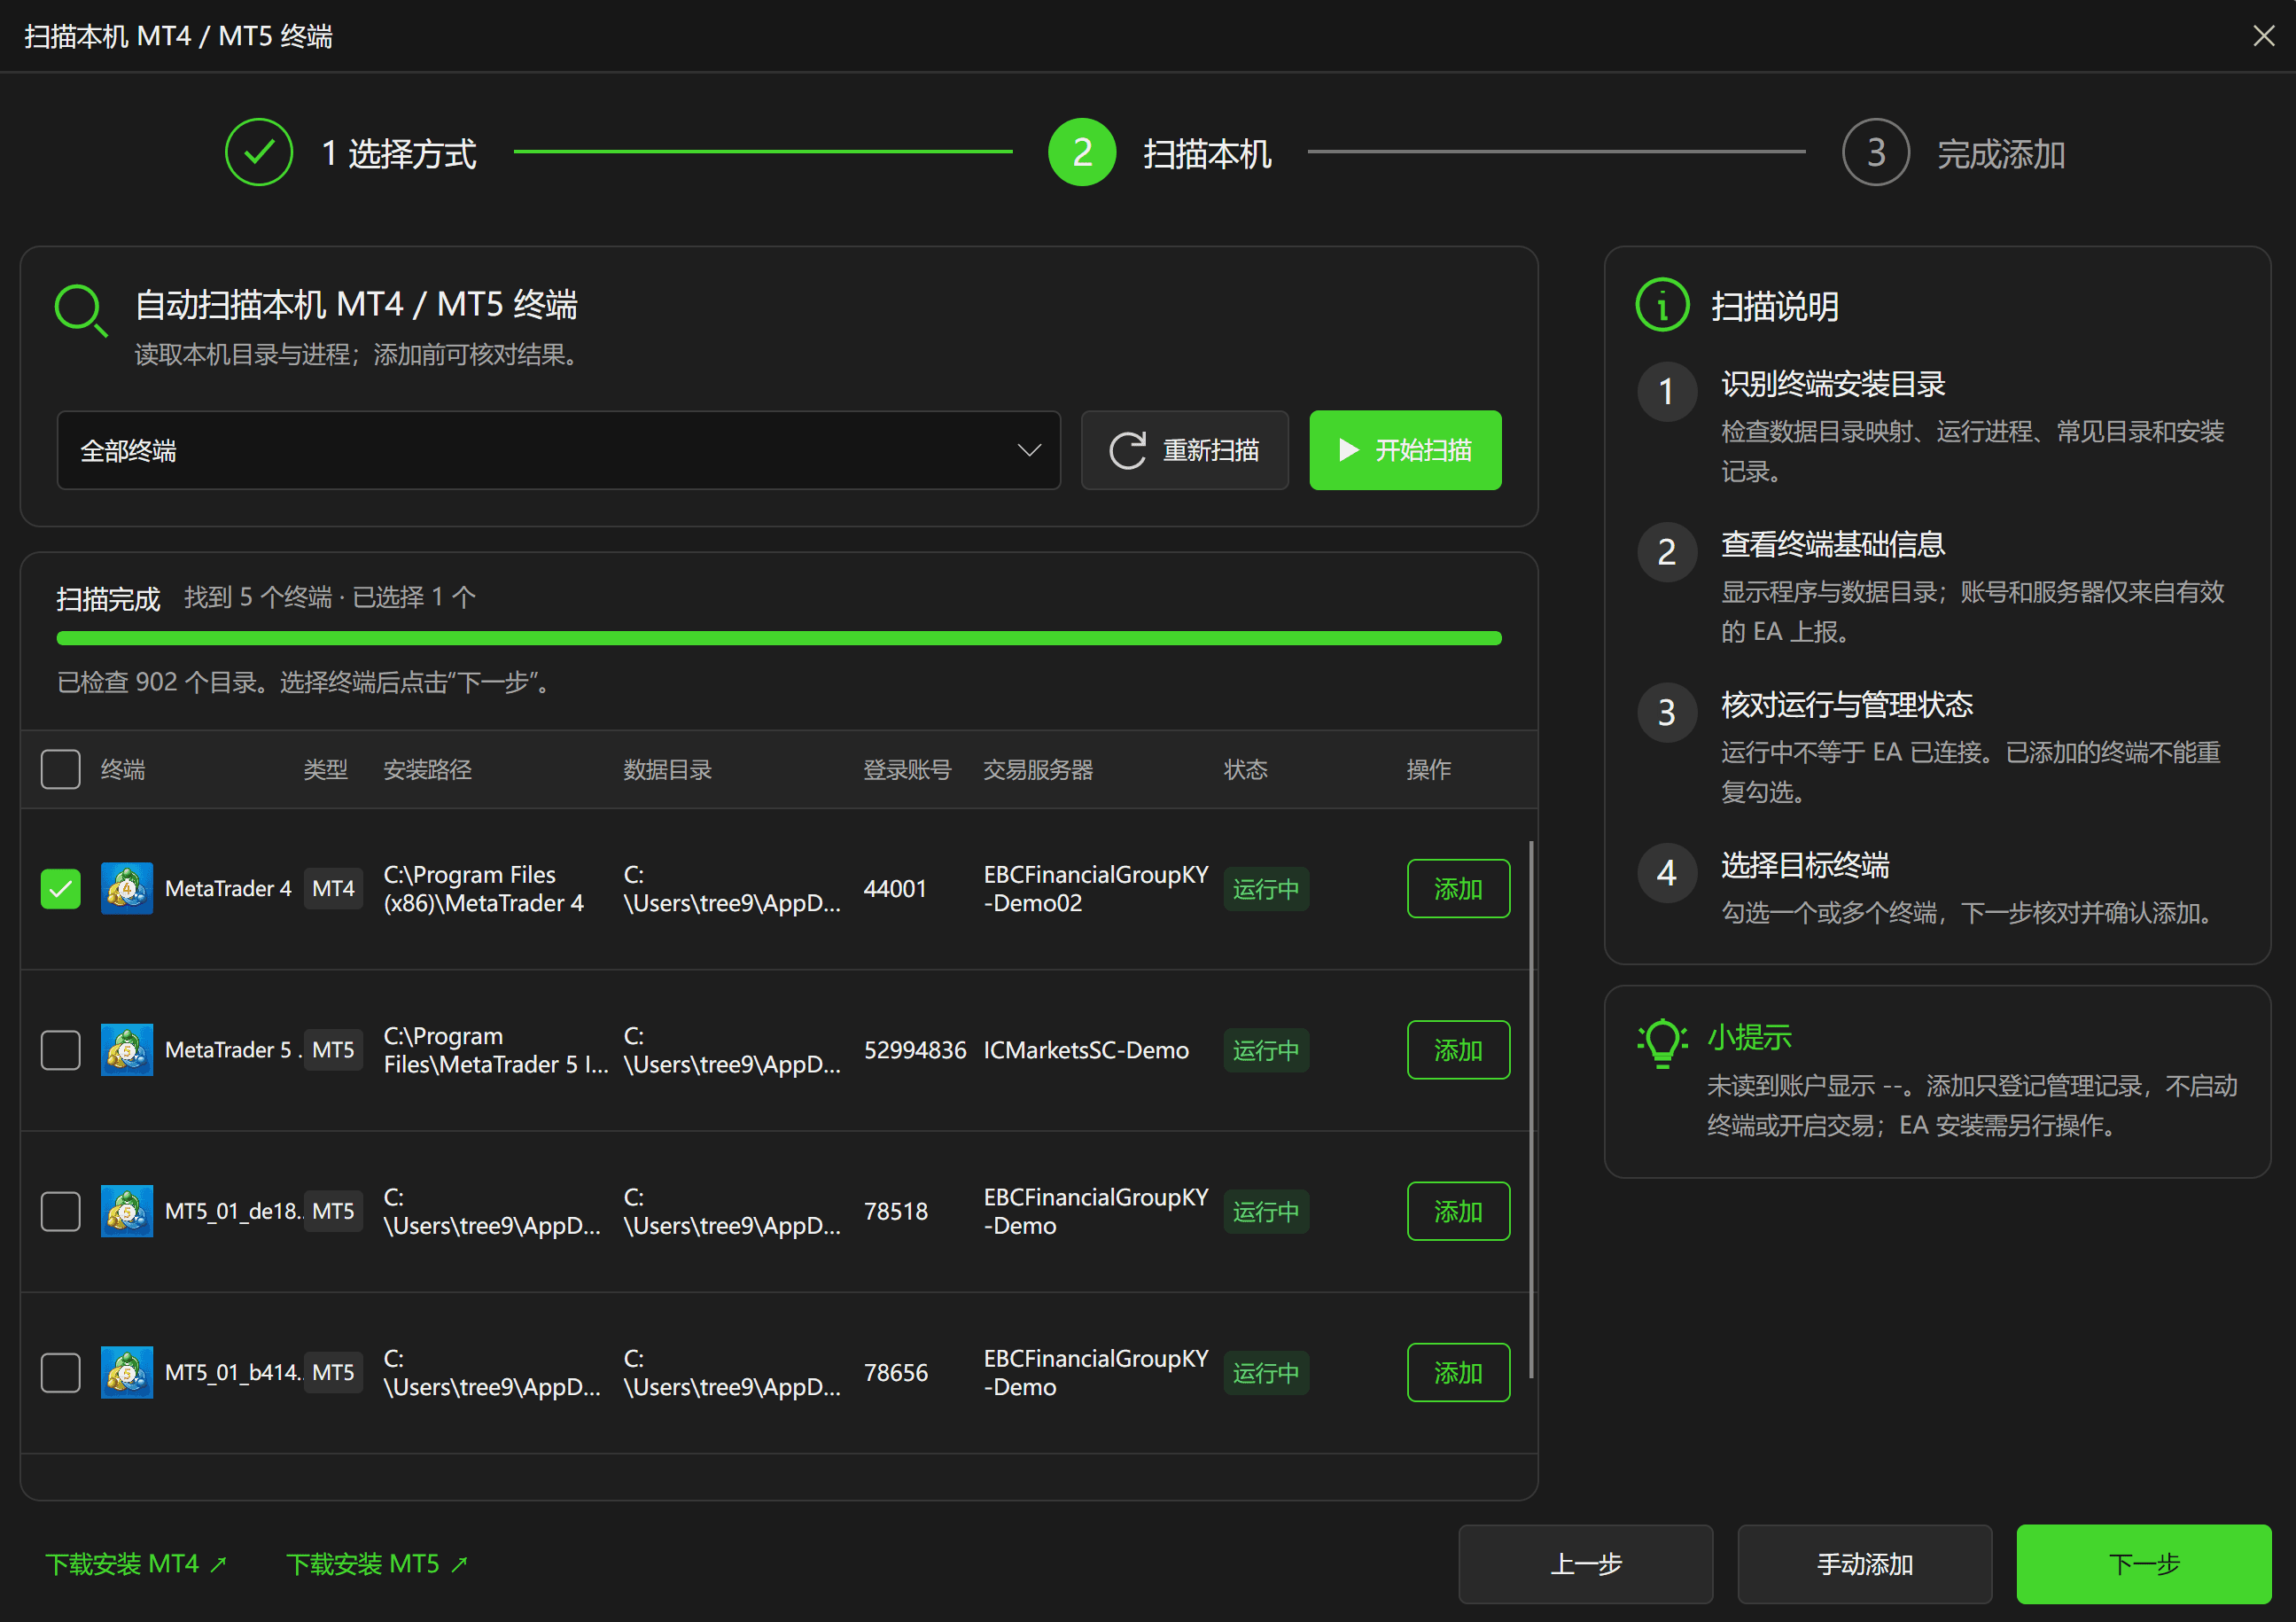The image size is (2296, 1622).
Task: Click the 数据目录 column header
Action: (x=668, y=769)
